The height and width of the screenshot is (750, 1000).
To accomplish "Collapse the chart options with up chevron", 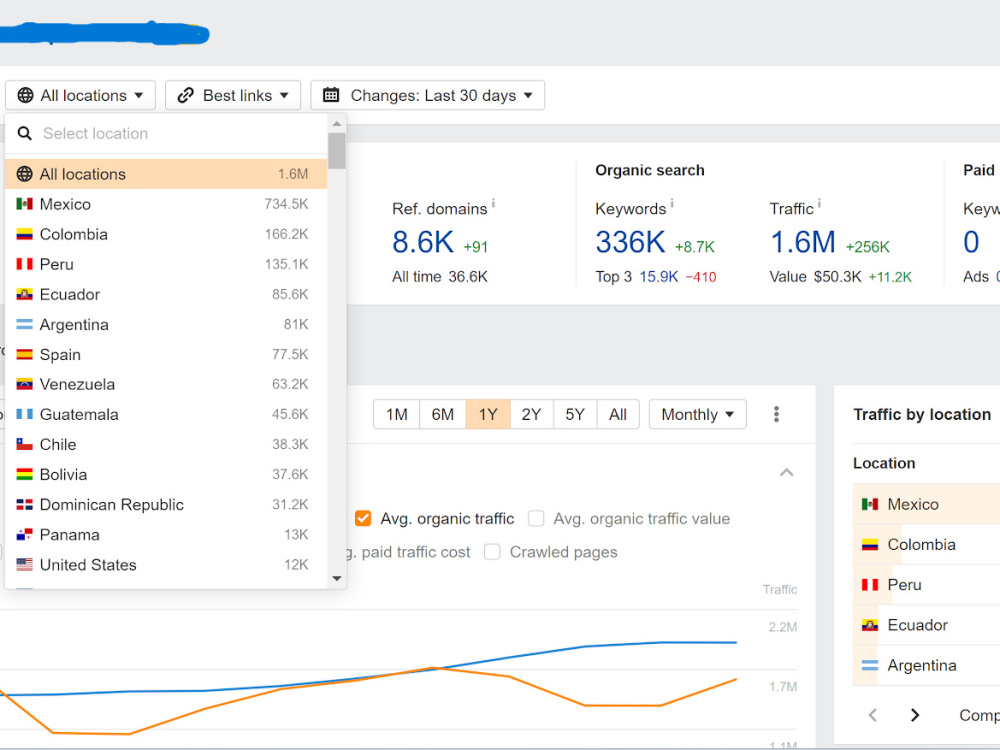I will pos(786,473).
